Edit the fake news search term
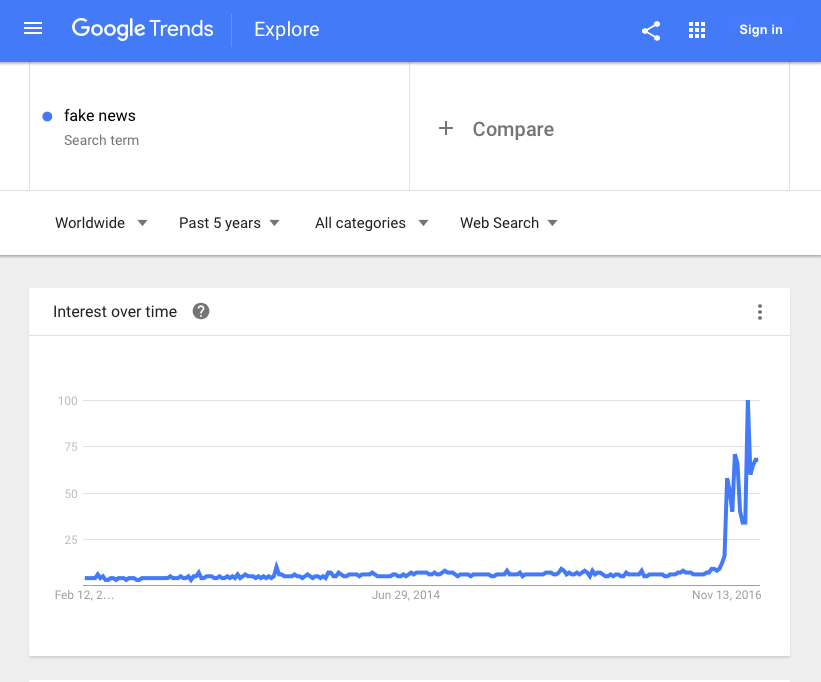This screenshot has height=682, width=821. click(100, 116)
